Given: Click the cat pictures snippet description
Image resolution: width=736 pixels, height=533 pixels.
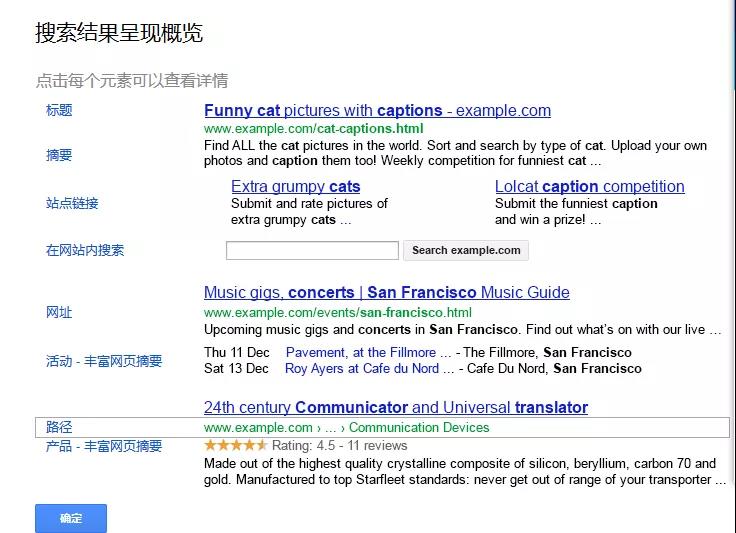Looking at the screenshot, I should [455, 153].
